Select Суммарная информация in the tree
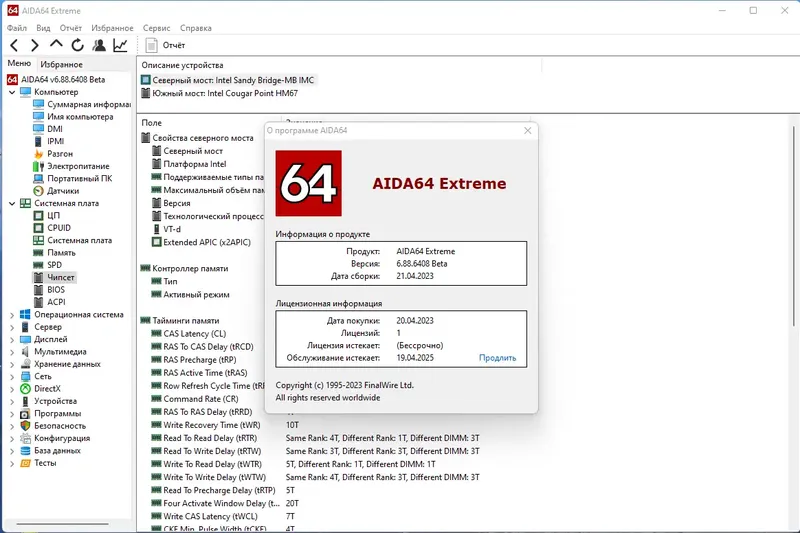The height and width of the screenshot is (533, 800). pyautogui.click(x=82, y=104)
